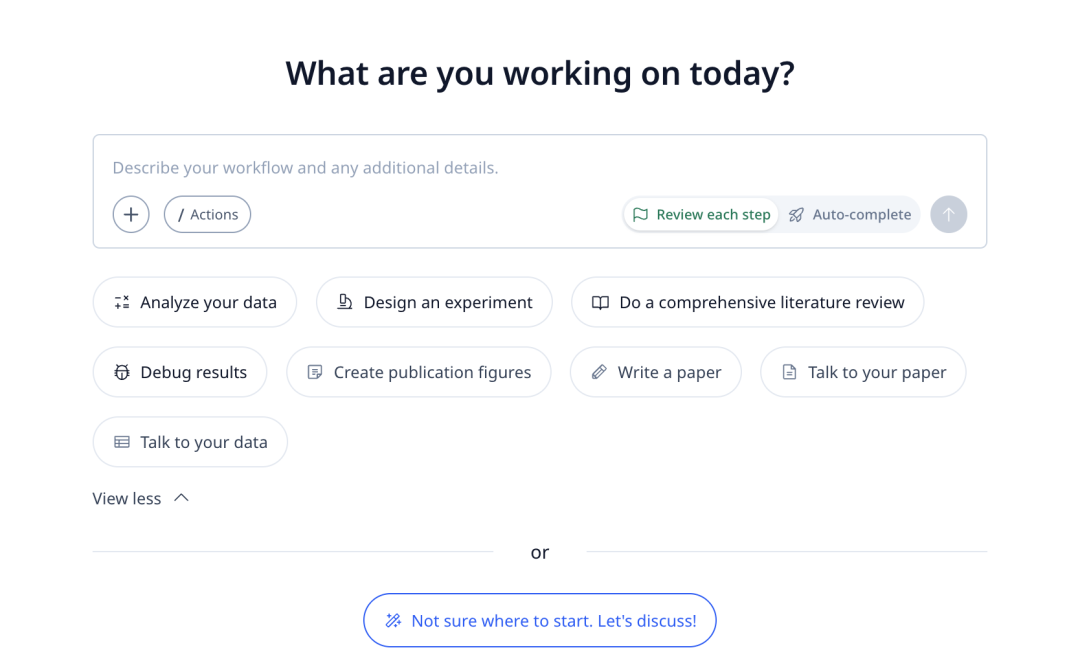
Task: Click Not sure where to start. Let's discuss!
Action: (x=540, y=621)
